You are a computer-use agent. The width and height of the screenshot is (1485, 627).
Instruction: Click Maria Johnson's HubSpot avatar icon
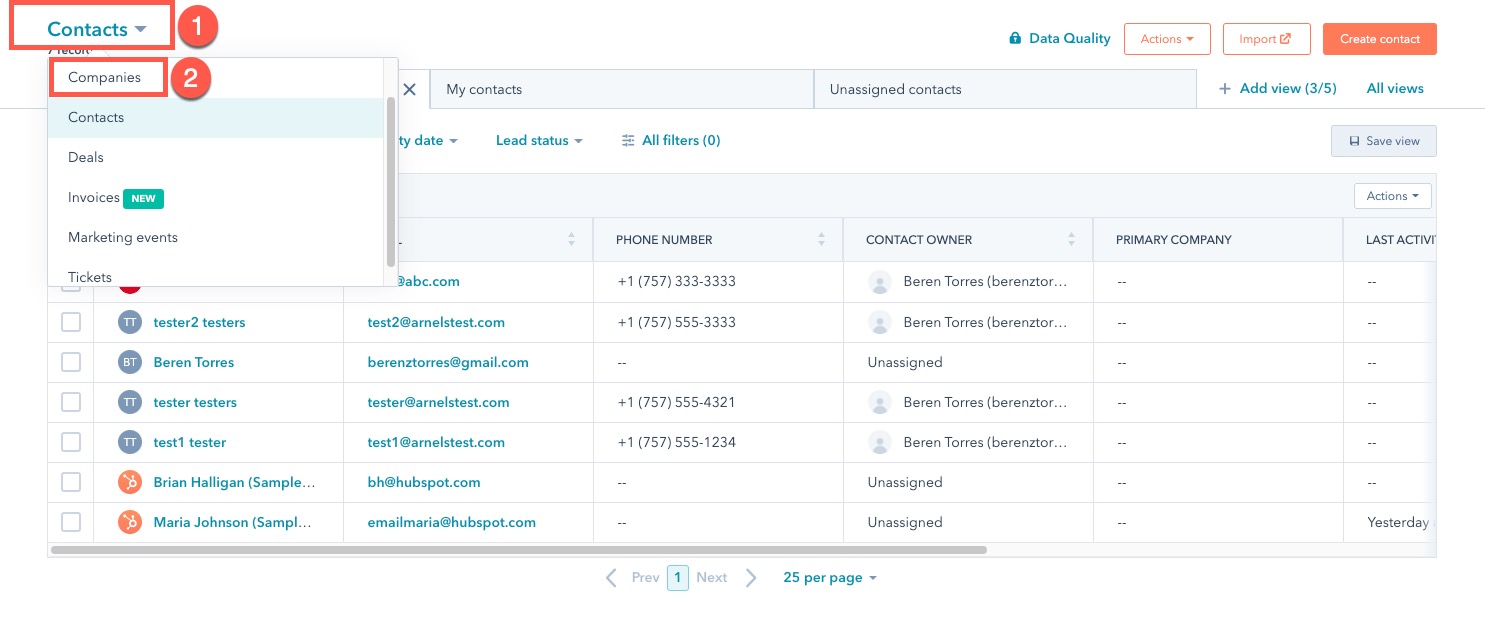click(x=130, y=522)
